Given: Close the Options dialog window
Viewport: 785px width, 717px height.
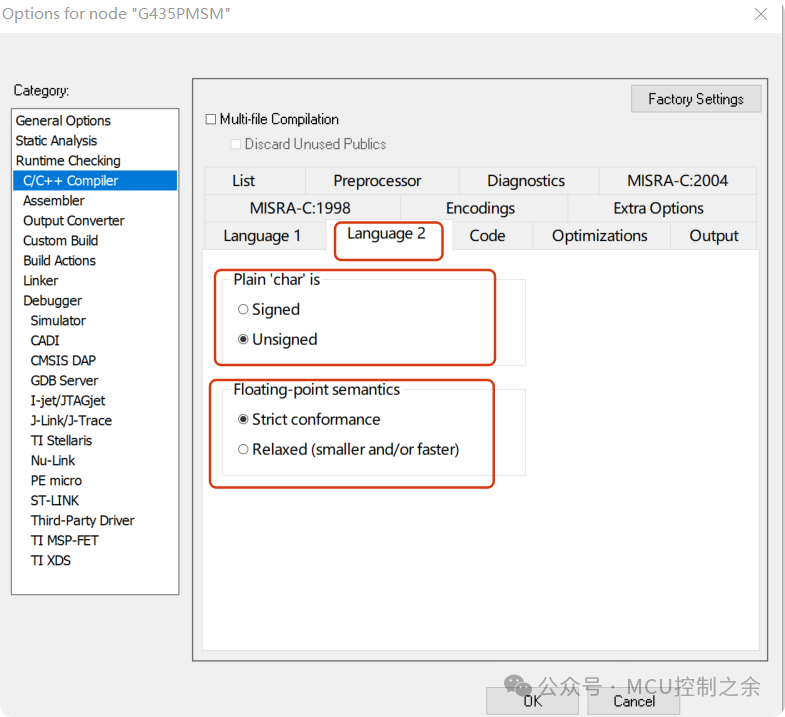Looking at the screenshot, I should coord(761,14).
